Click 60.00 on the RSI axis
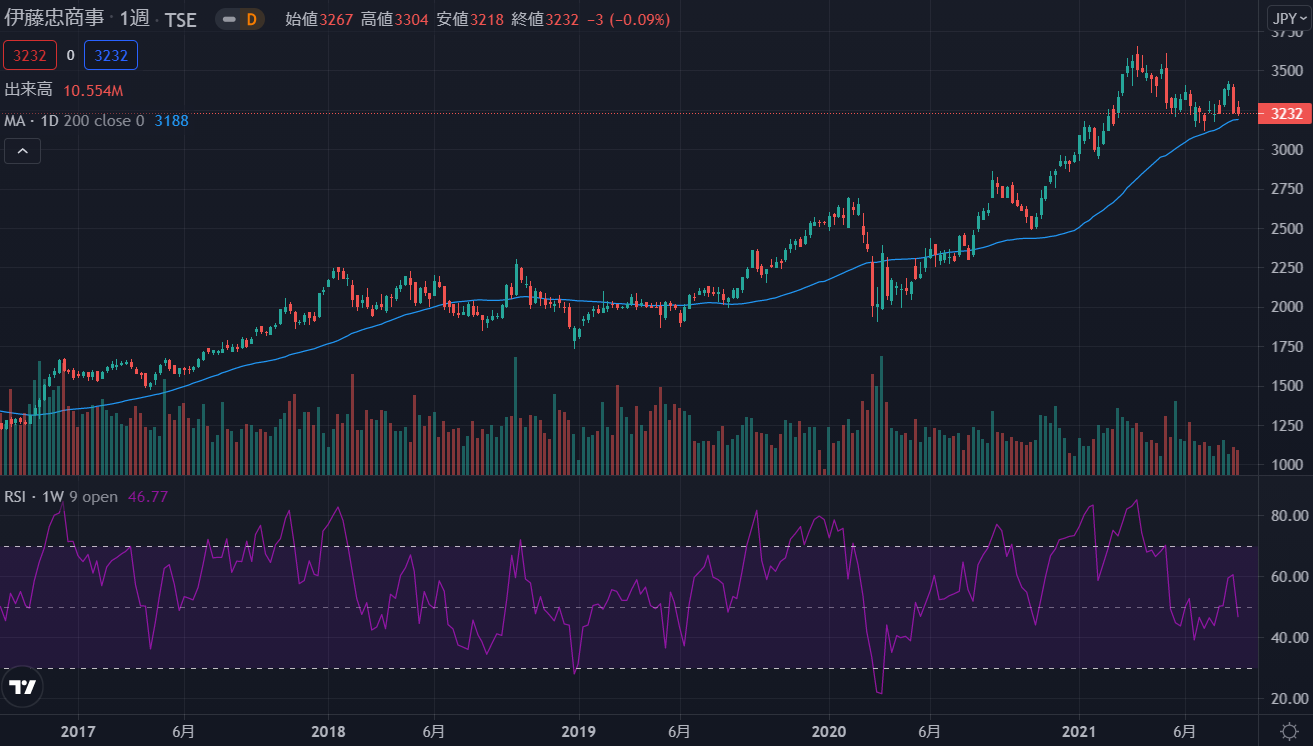This screenshot has width=1313, height=746. (x=1290, y=577)
